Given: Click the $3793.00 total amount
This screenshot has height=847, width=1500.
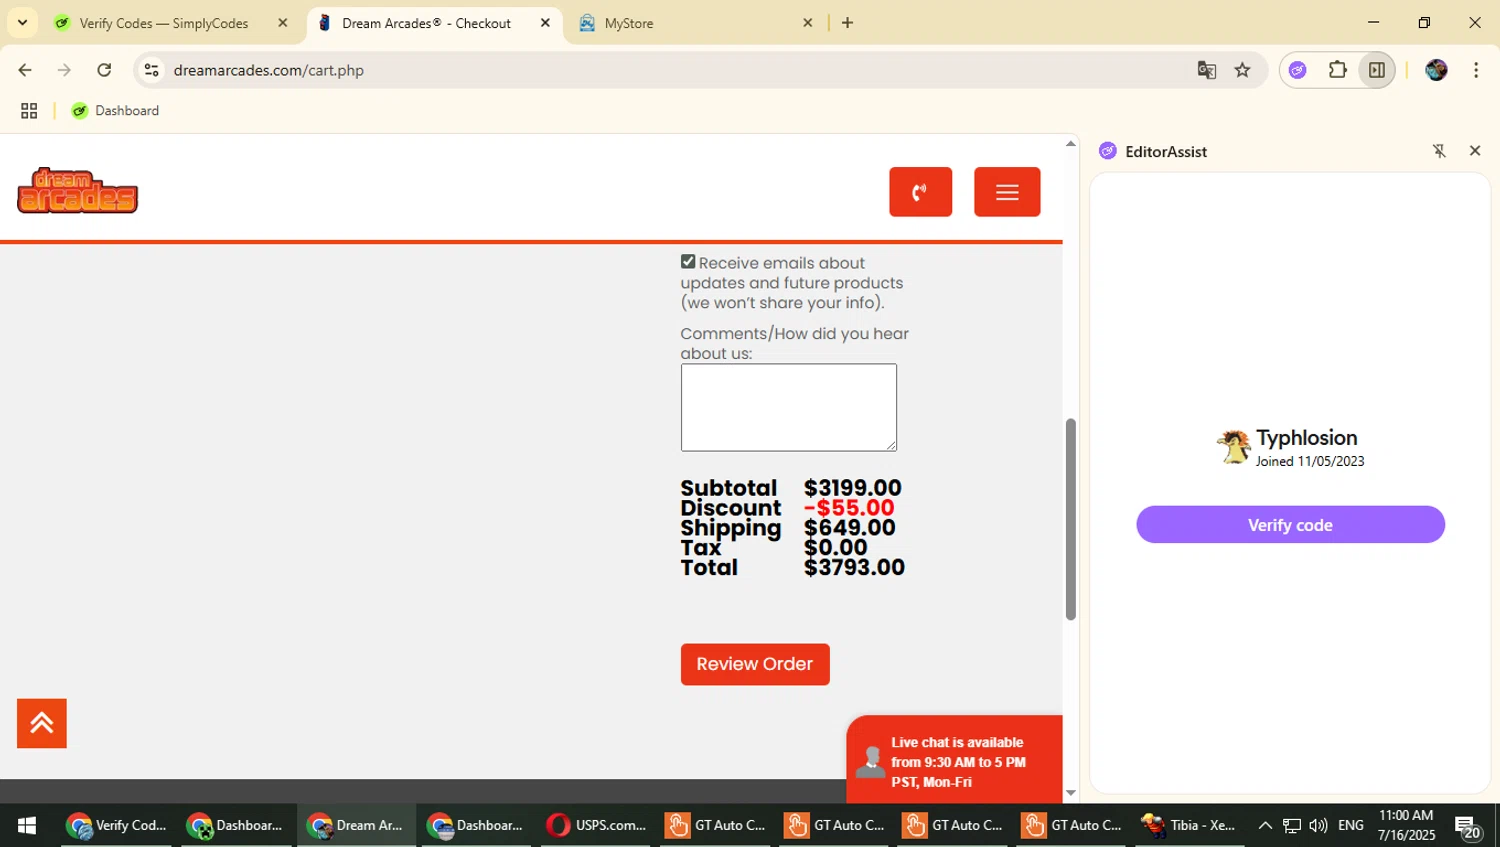Looking at the screenshot, I should pyautogui.click(x=854, y=567).
